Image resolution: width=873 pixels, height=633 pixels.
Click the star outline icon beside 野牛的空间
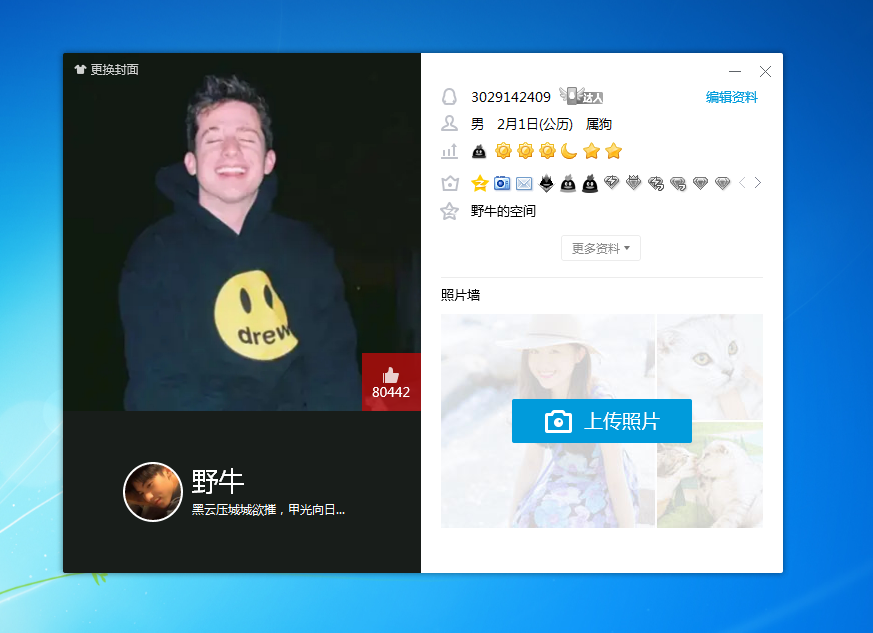[449, 211]
